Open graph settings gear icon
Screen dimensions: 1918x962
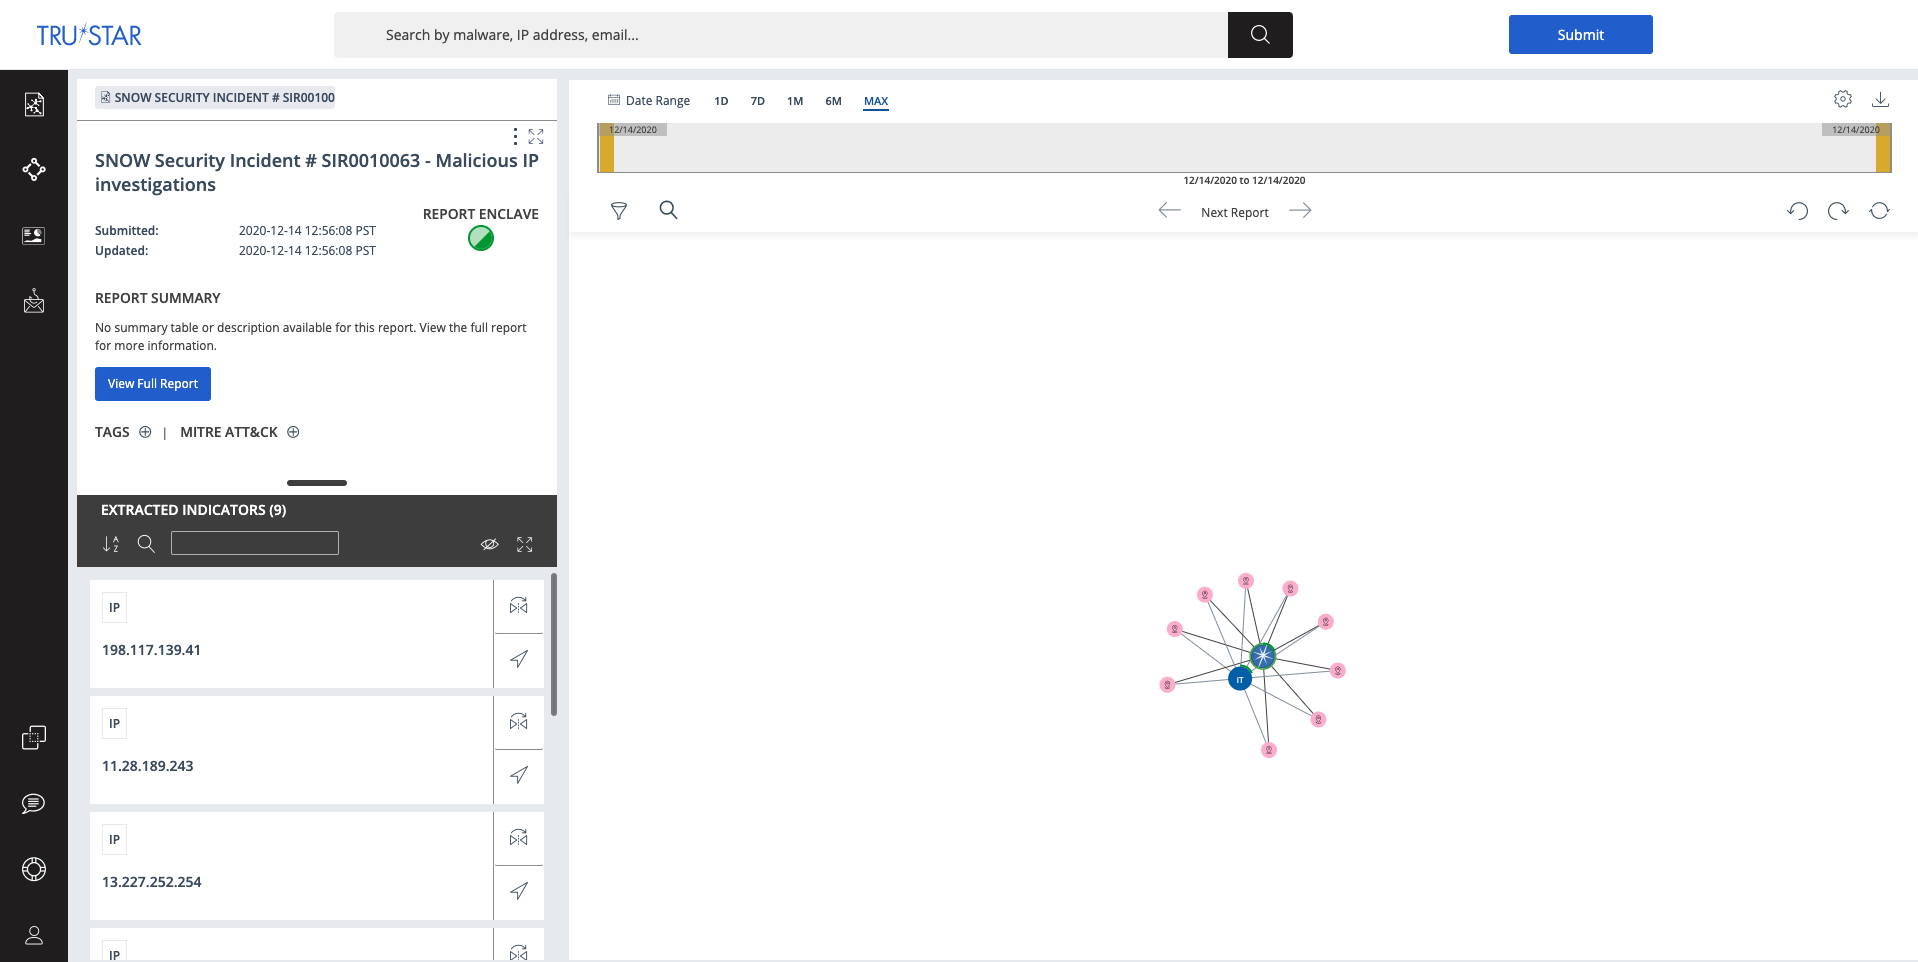click(1843, 99)
